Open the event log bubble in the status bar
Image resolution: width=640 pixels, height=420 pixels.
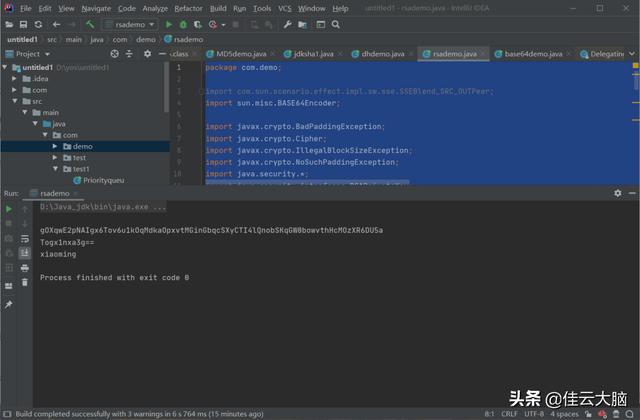coord(630,414)
